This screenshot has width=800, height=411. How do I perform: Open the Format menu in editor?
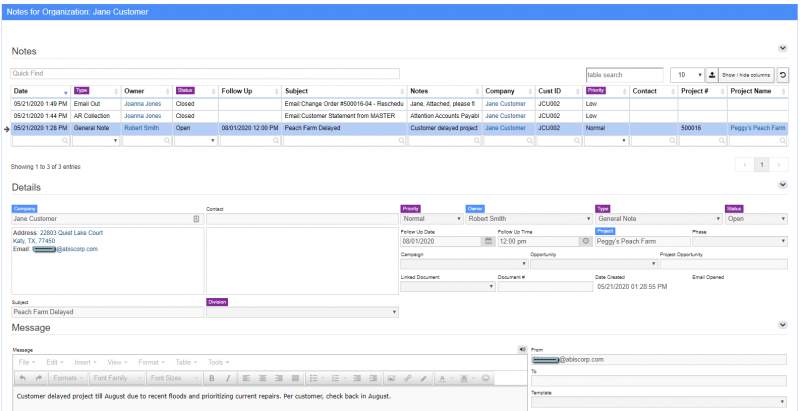(x=151, y=362)
